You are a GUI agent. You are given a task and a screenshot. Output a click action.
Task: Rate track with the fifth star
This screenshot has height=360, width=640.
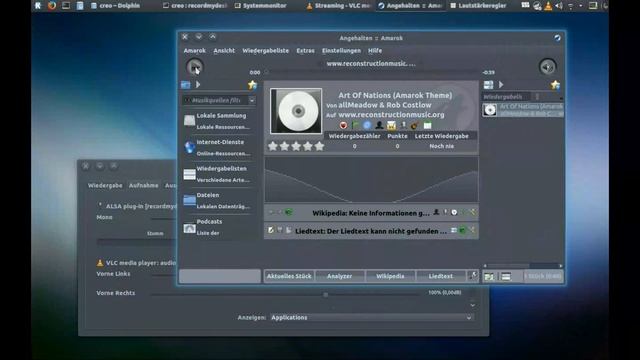tap(320, 146)
